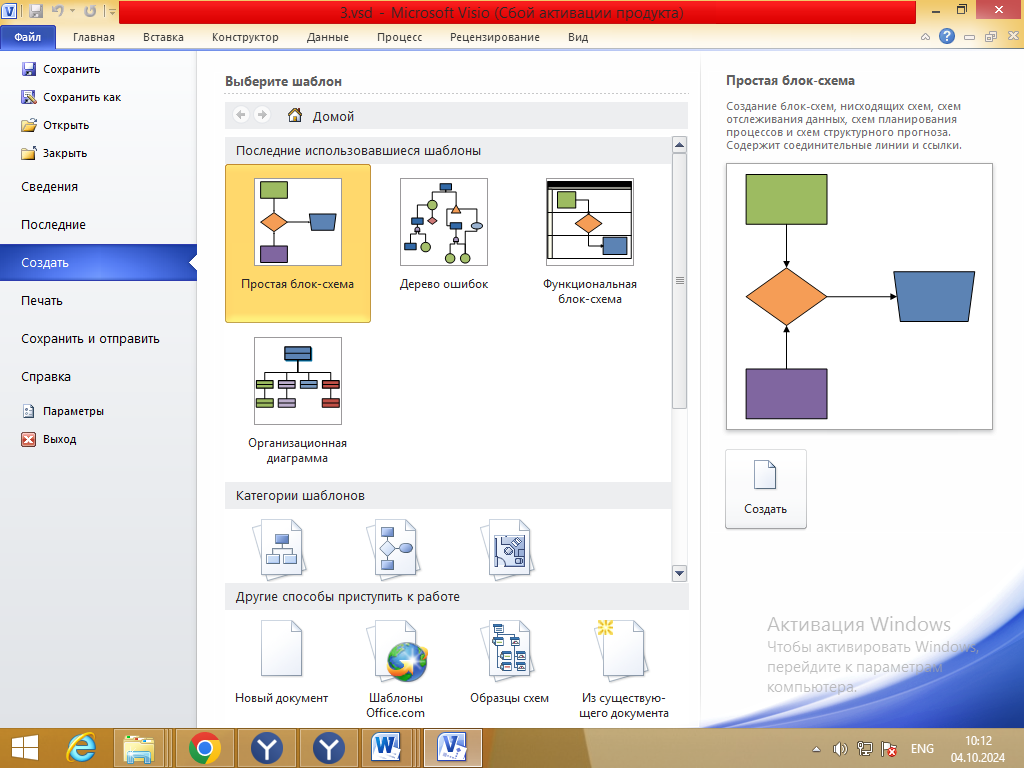
Task: Click the Redo arrow in quick access toolbar
Action: (90, 11)
